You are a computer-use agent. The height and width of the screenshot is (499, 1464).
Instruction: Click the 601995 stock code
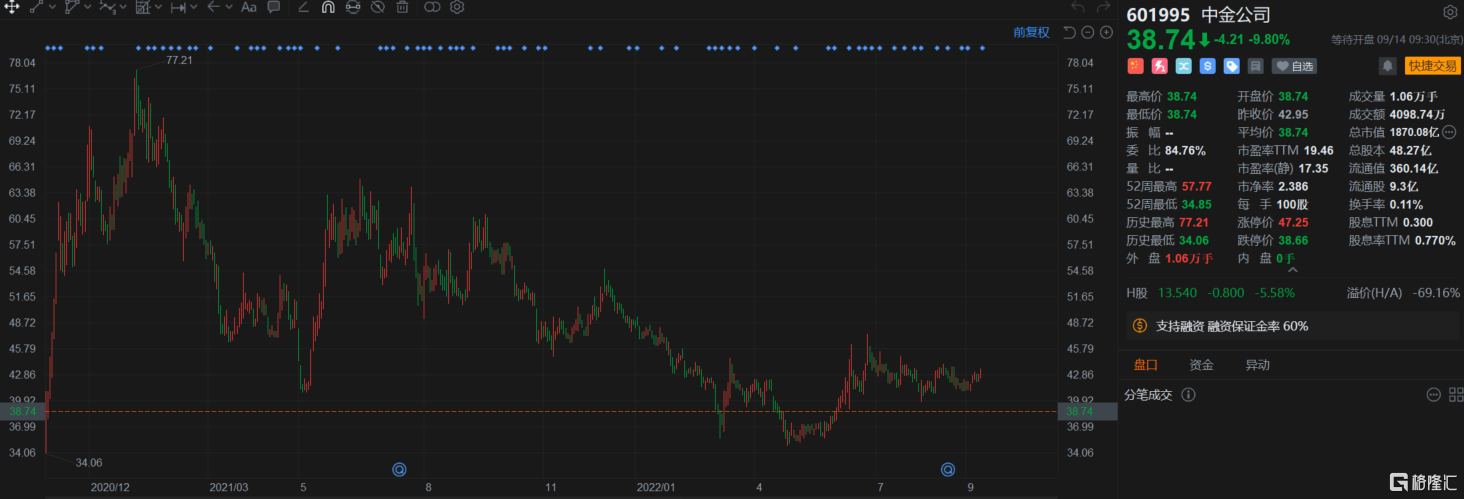pyautogui.click(x=1157, y=15)
